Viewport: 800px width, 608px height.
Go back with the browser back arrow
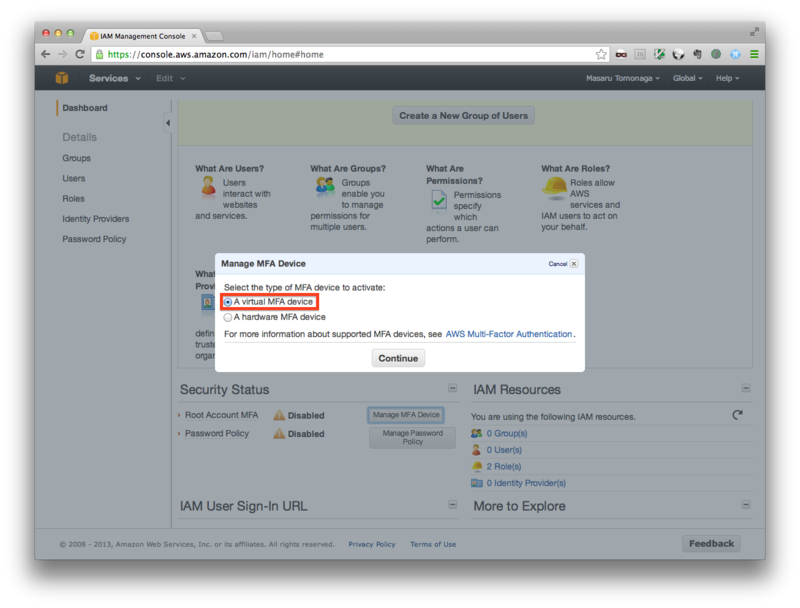point(46,54)
